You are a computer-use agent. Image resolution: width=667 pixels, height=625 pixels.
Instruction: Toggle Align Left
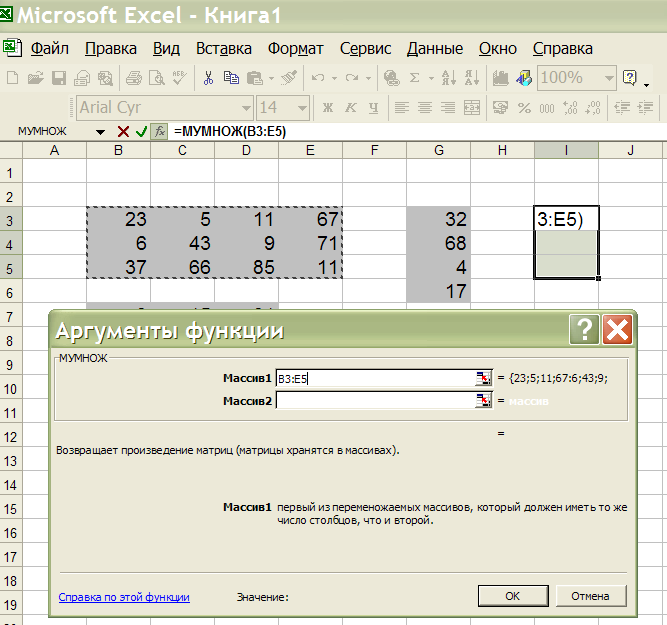[402, 108]
